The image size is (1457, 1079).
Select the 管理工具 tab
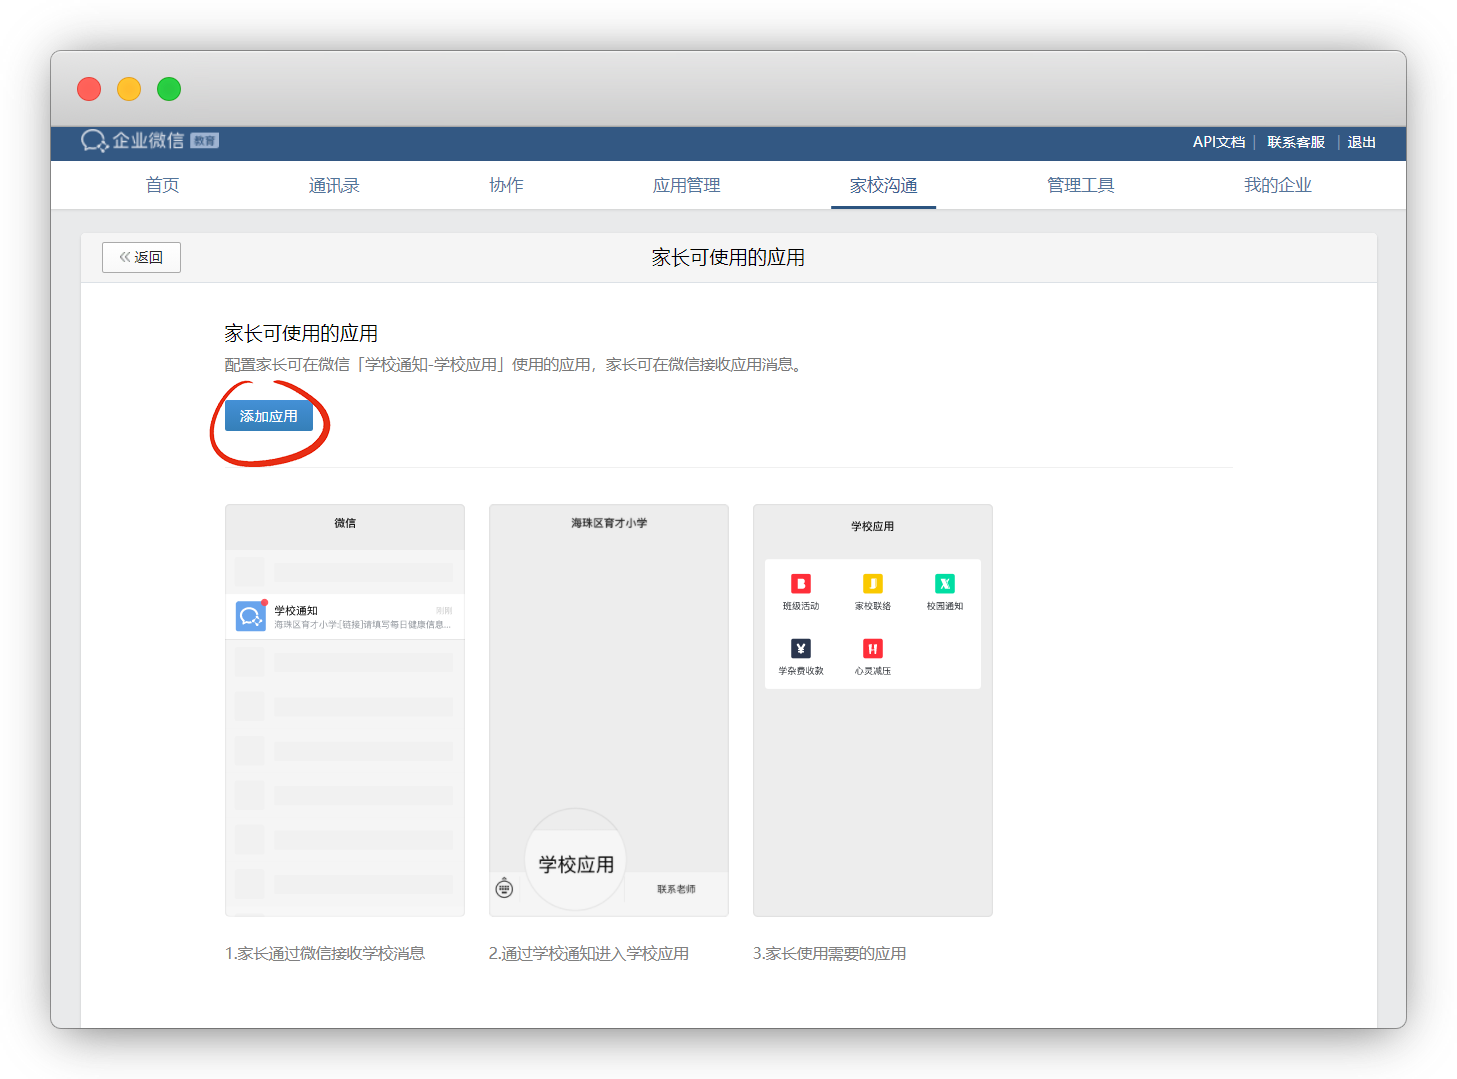coord(1080,185)
